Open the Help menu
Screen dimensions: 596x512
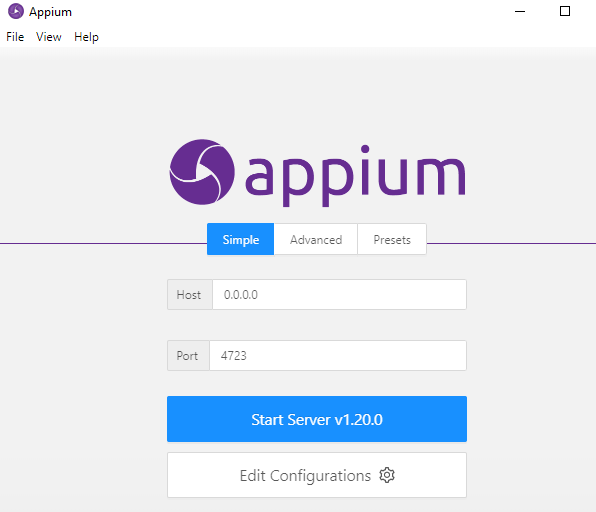[86, 37]
